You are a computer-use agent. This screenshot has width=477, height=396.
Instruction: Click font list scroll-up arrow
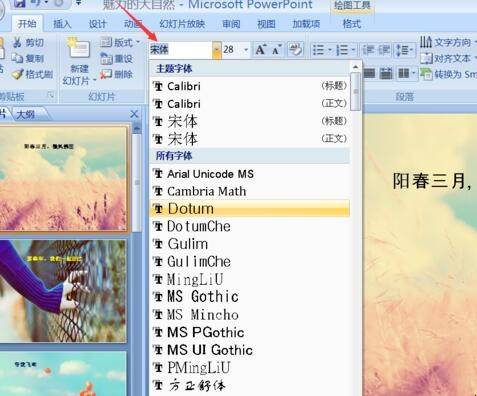[x=356, y=67]
